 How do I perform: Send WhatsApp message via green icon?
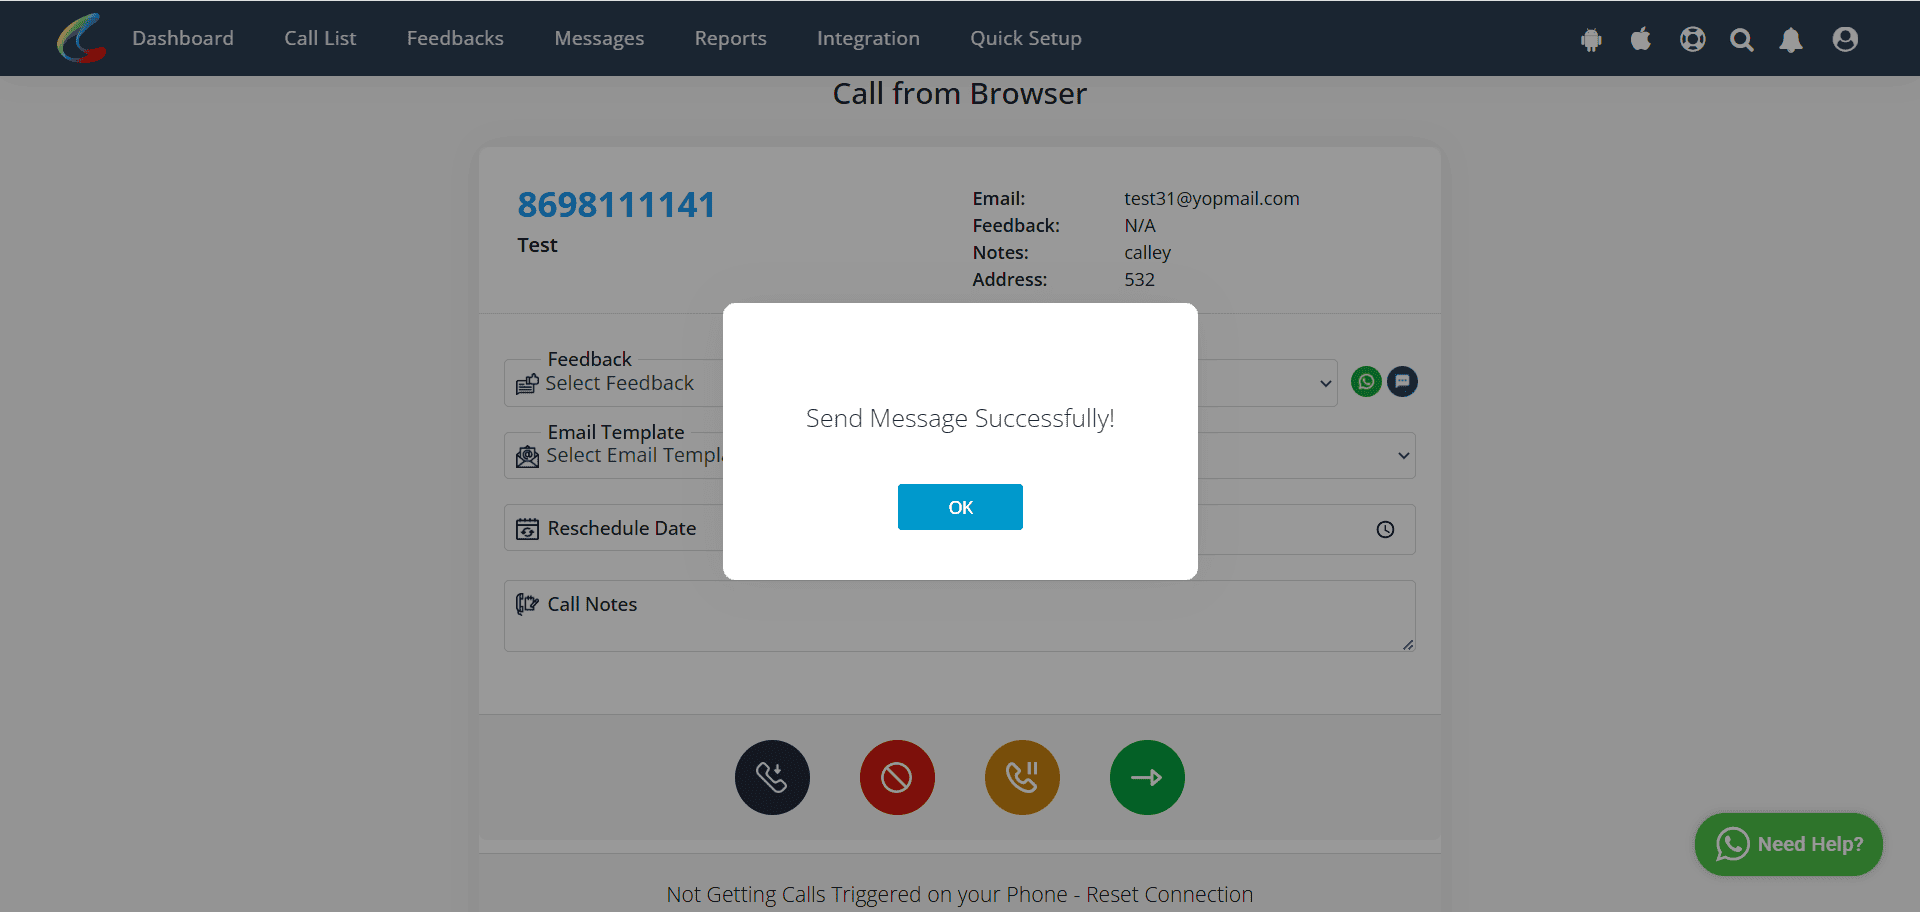pyautogui.click(x=1366, y=381)
